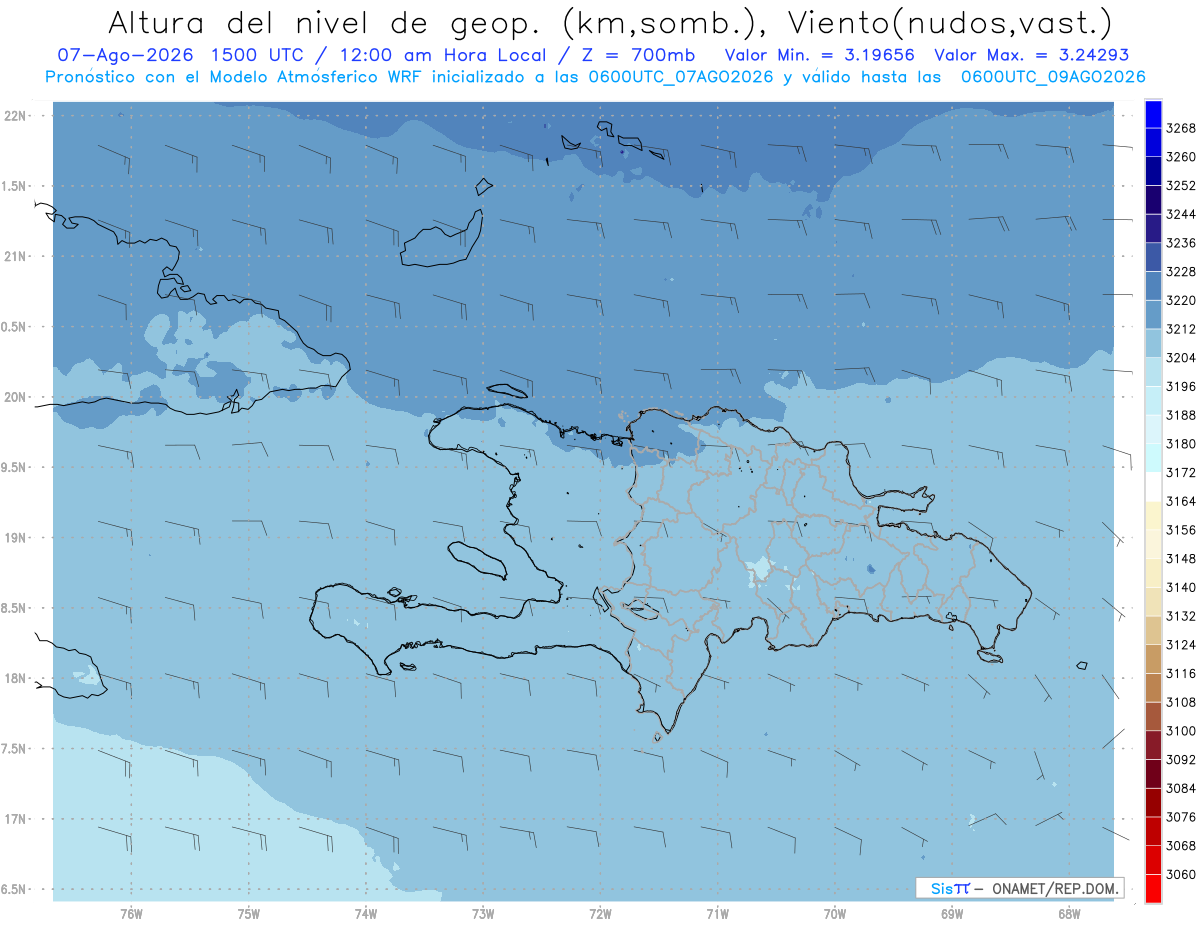Click the 71W longitude label
Screen dimensions: 1200x927
[x=717, y=913]
